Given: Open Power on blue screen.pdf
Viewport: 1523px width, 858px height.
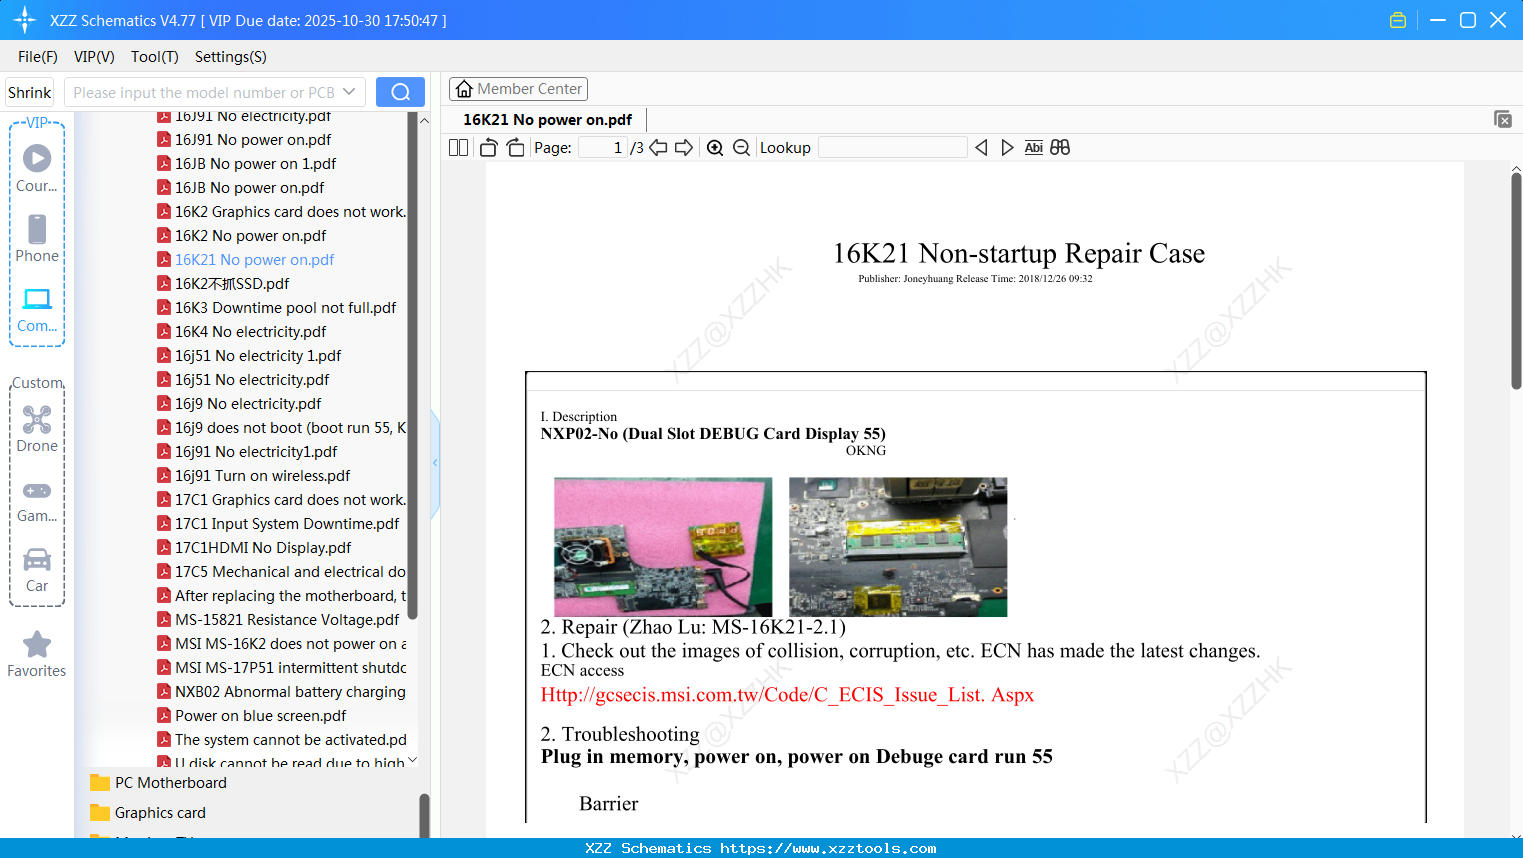Looking at the screenshot, I should (253, 716).
